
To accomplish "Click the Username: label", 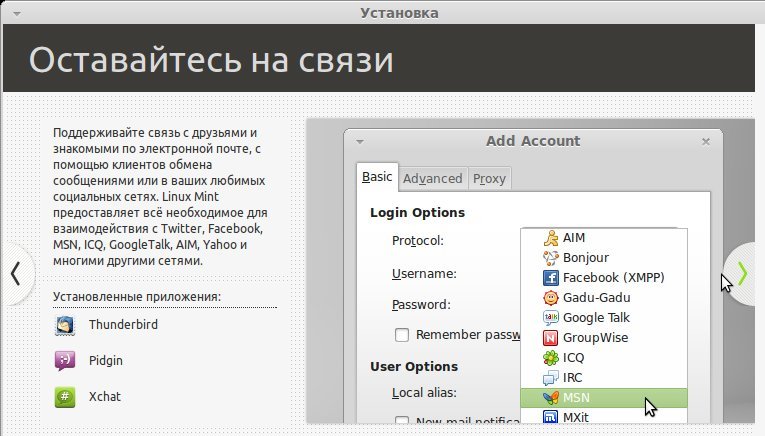I will pos(424,274).
